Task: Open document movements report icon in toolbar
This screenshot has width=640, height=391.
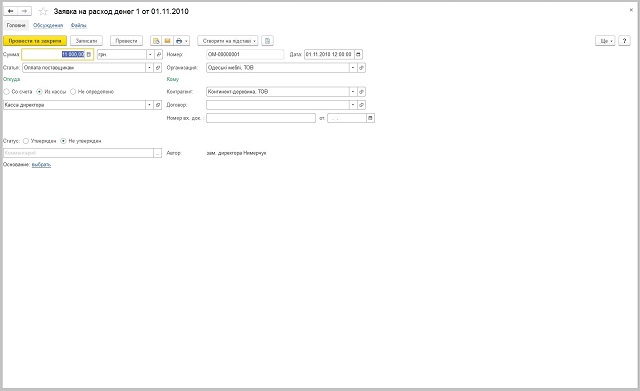Action: coord(156,41)
